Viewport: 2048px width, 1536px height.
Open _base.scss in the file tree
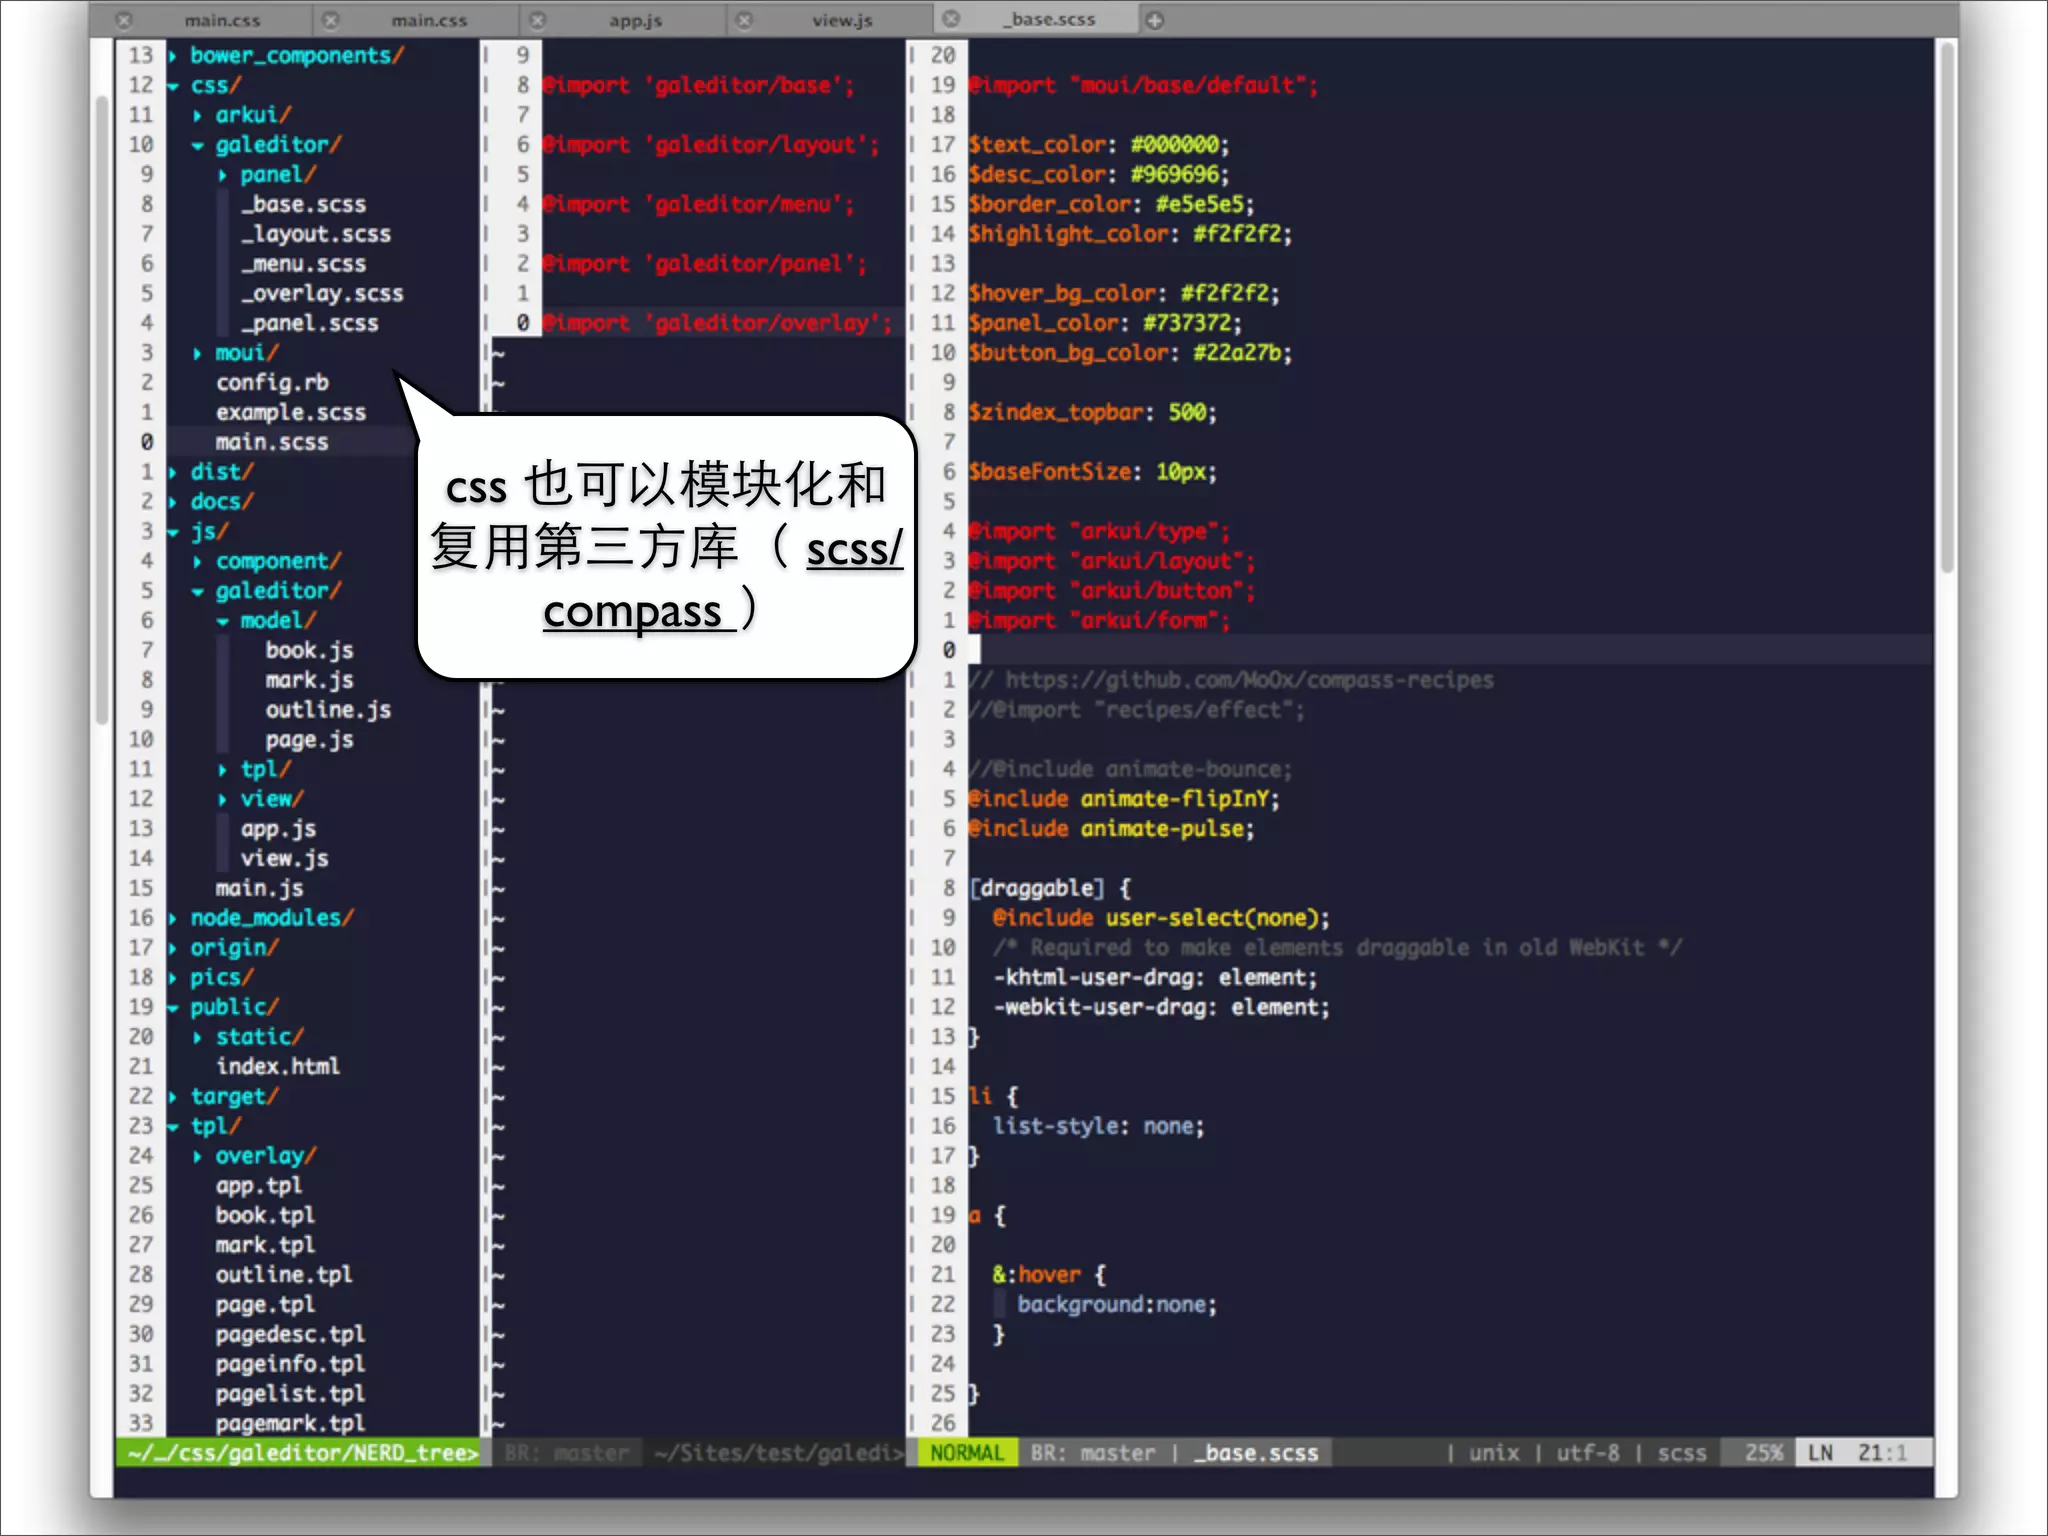click(304, 204)
